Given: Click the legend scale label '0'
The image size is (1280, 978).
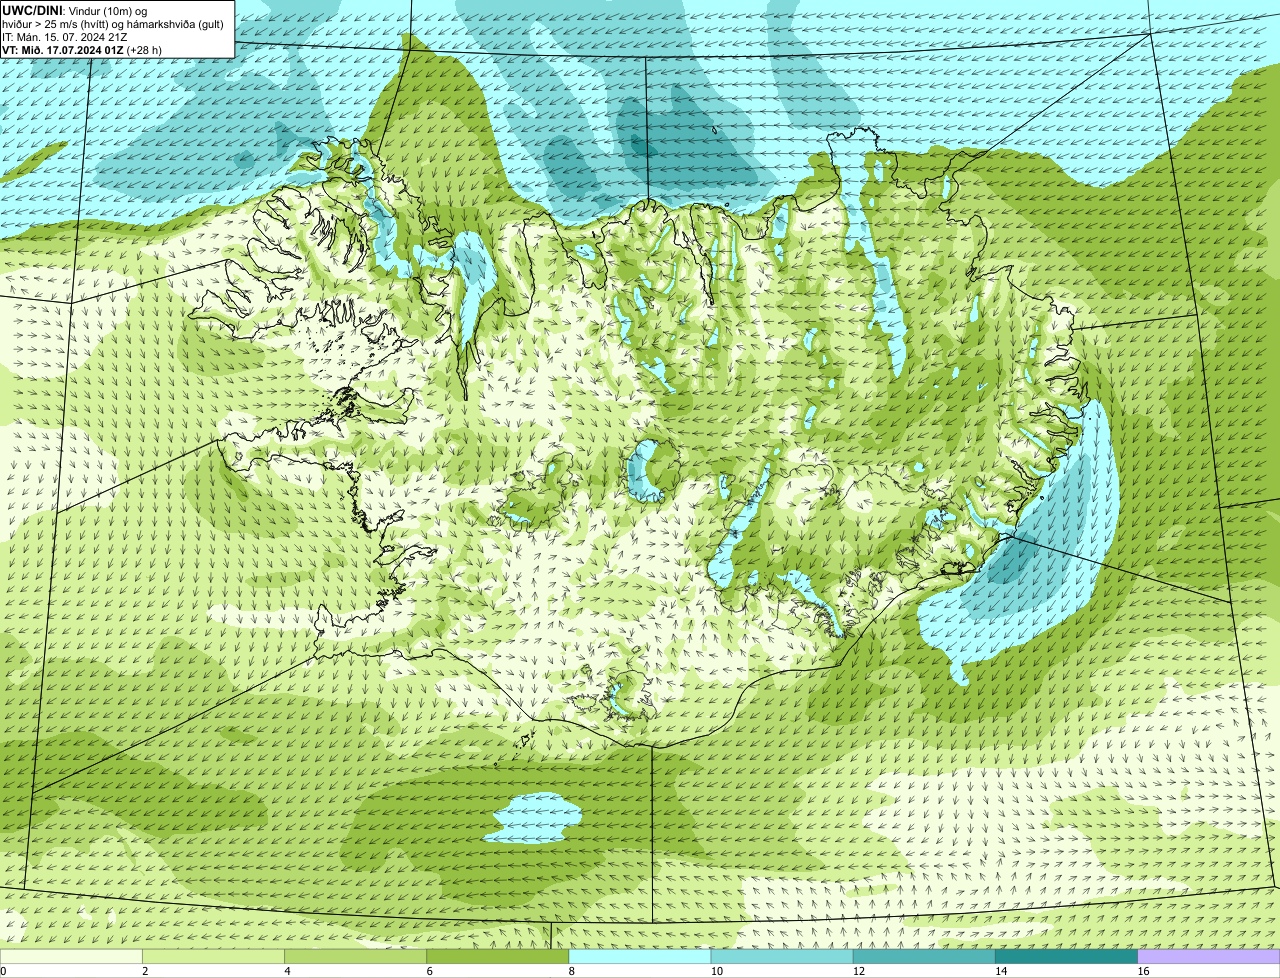Looking at the screenshot, I should (x=4, y=971).
